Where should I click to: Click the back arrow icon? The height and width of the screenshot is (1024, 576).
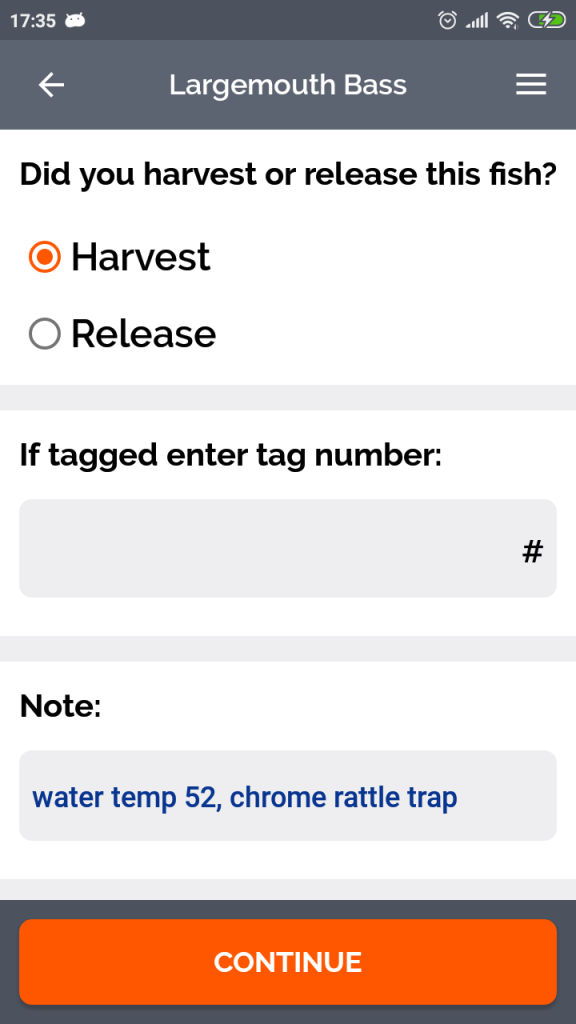click(x=50, y=85)
